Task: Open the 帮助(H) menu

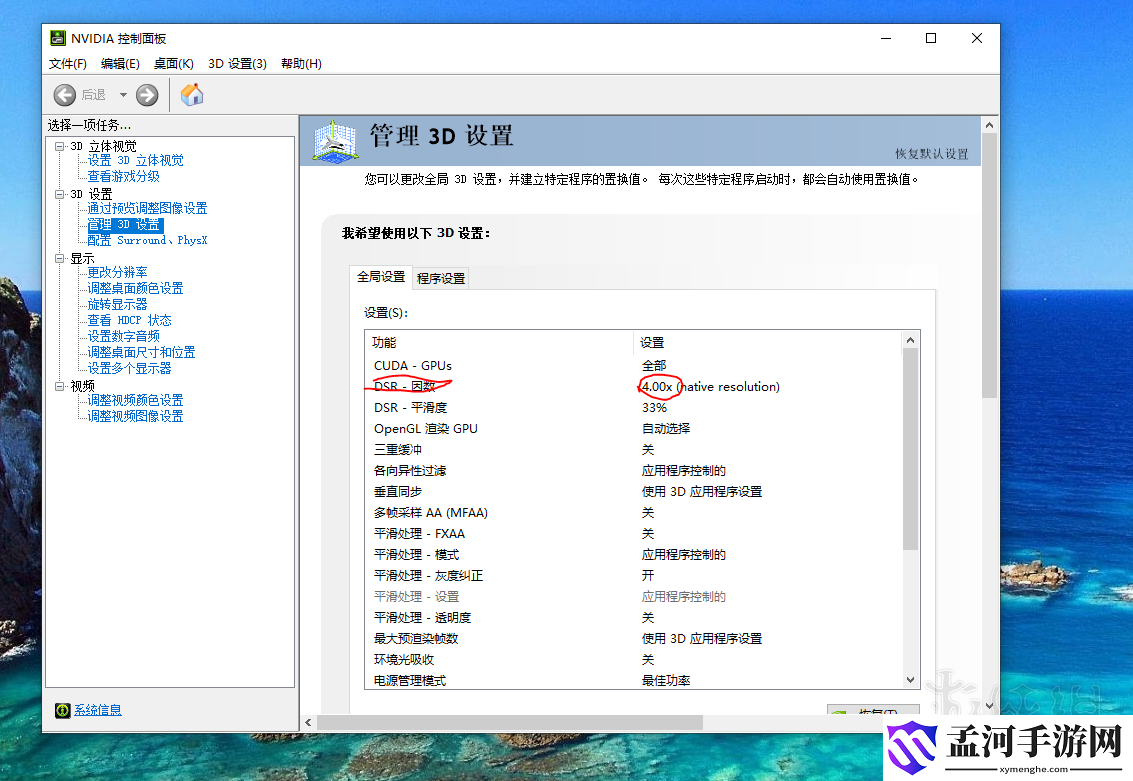Action: pos(301,64)
